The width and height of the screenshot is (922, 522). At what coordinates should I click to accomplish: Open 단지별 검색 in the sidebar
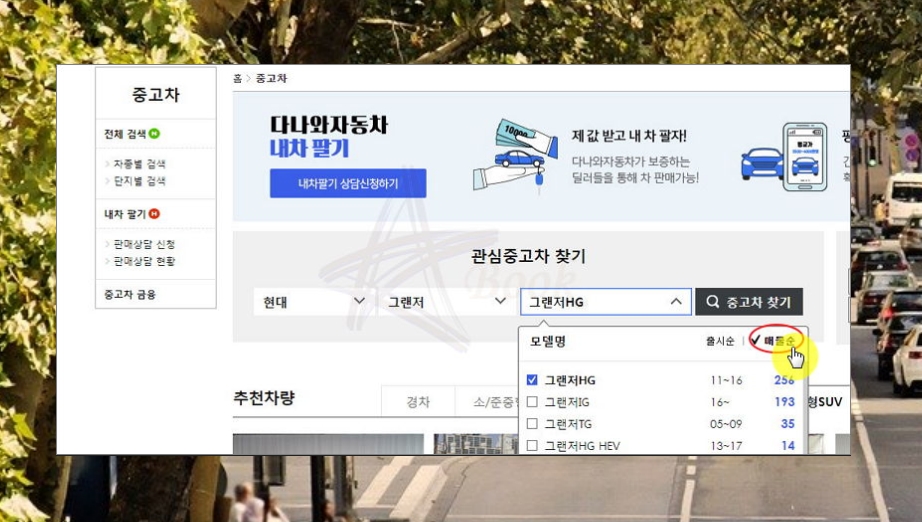(139, 180)
